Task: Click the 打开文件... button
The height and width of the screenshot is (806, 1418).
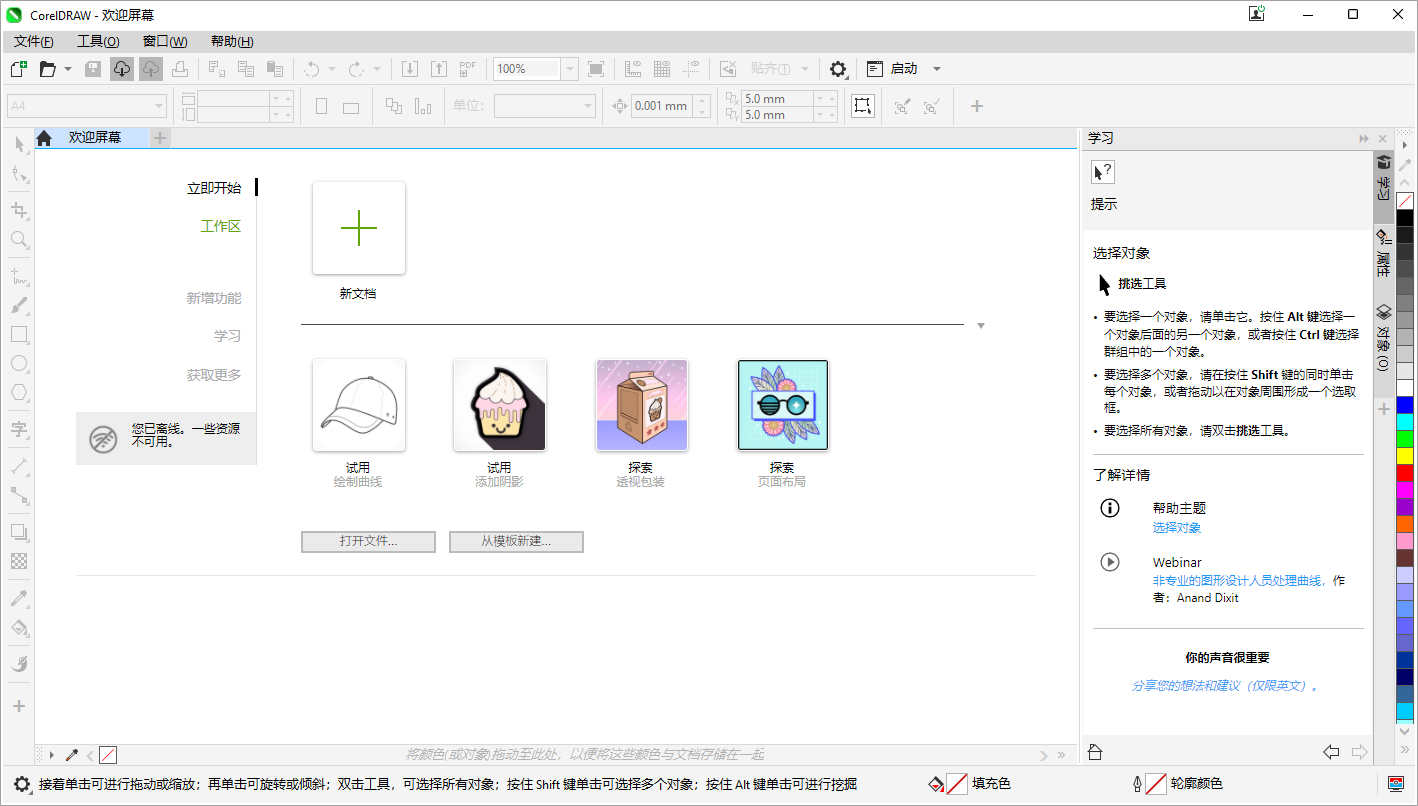Action: [368, 541]
